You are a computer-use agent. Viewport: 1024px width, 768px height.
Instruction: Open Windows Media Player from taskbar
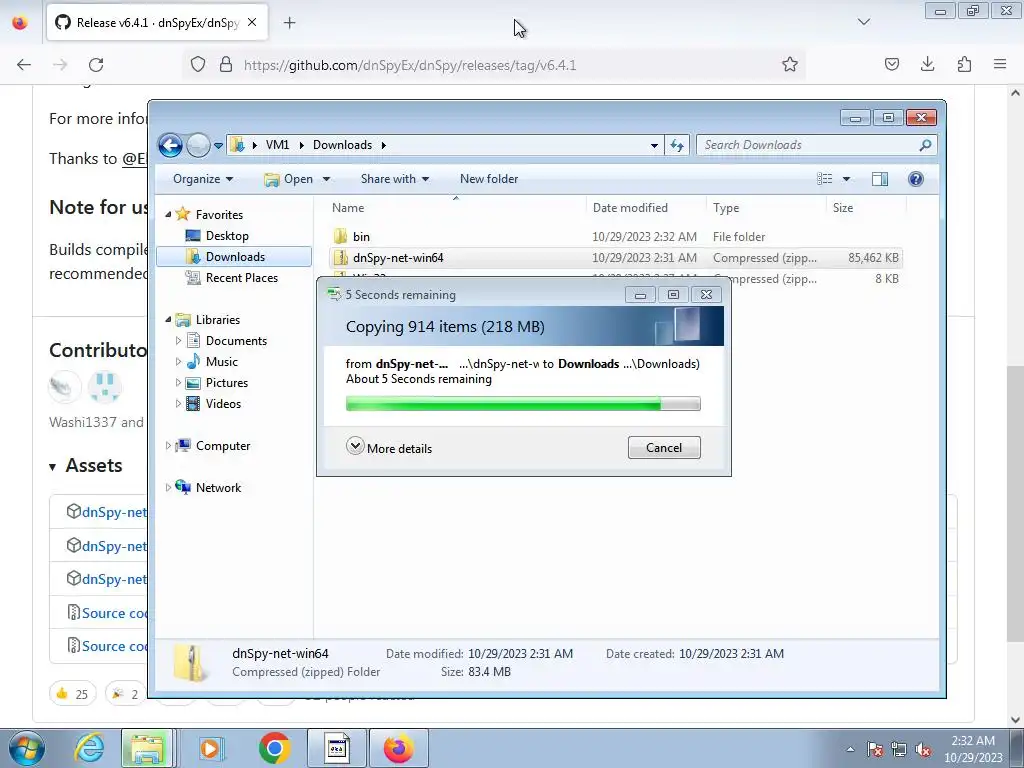[x=210, y=748]
